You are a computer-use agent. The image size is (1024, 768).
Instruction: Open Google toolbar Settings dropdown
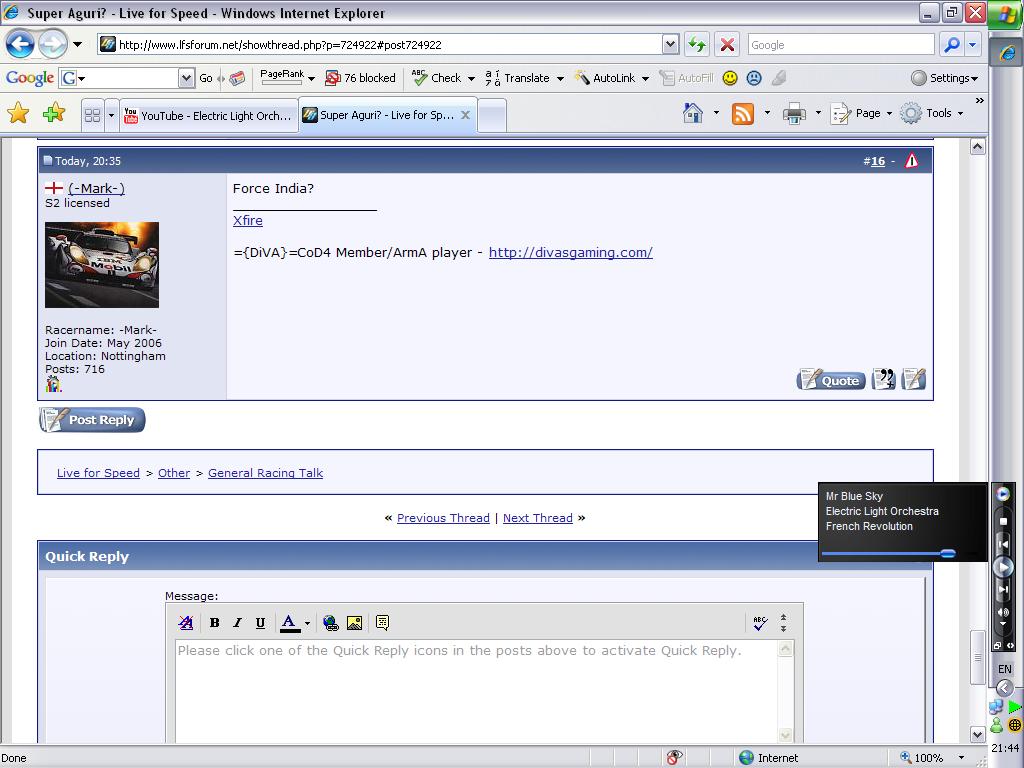coord(945,78)
